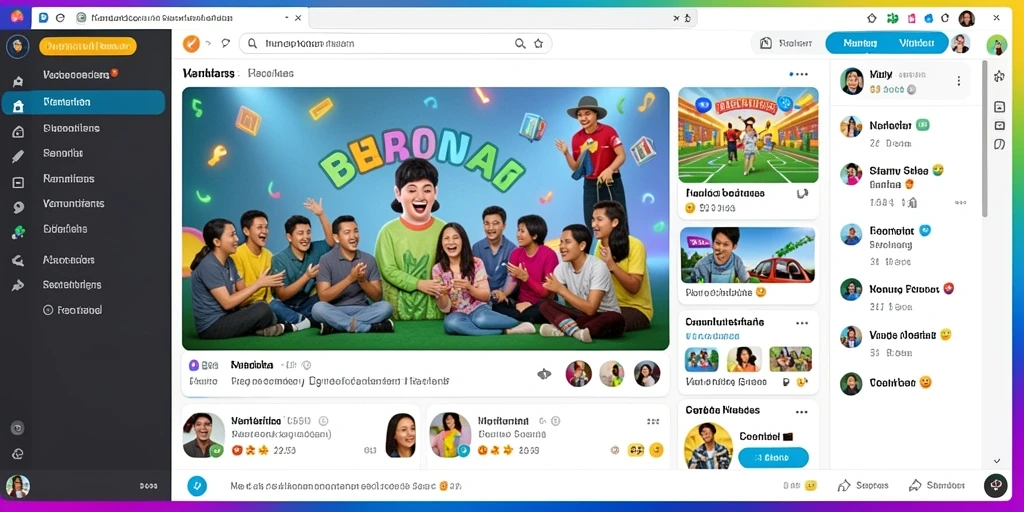This screenshot has width=1024, height=512.
Task: Click the down chevron at contacts list bottom
Action: click(997, 461)
